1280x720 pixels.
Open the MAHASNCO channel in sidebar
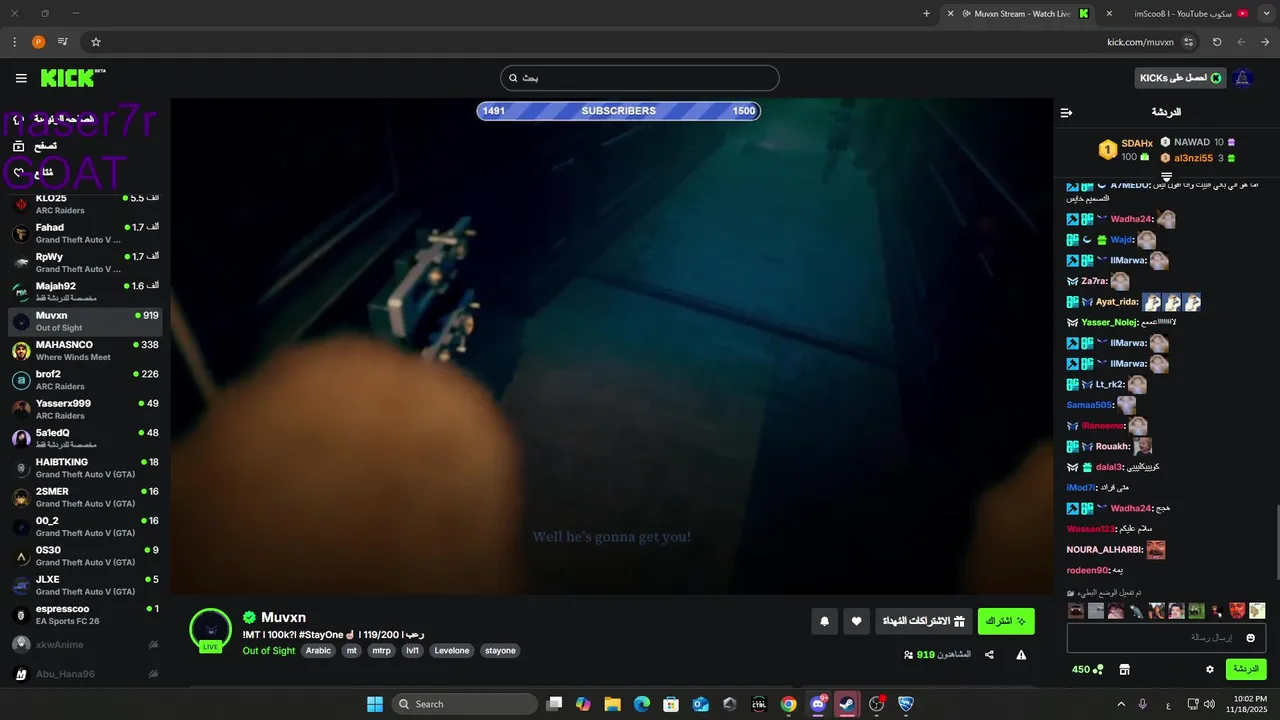(85, 351)
